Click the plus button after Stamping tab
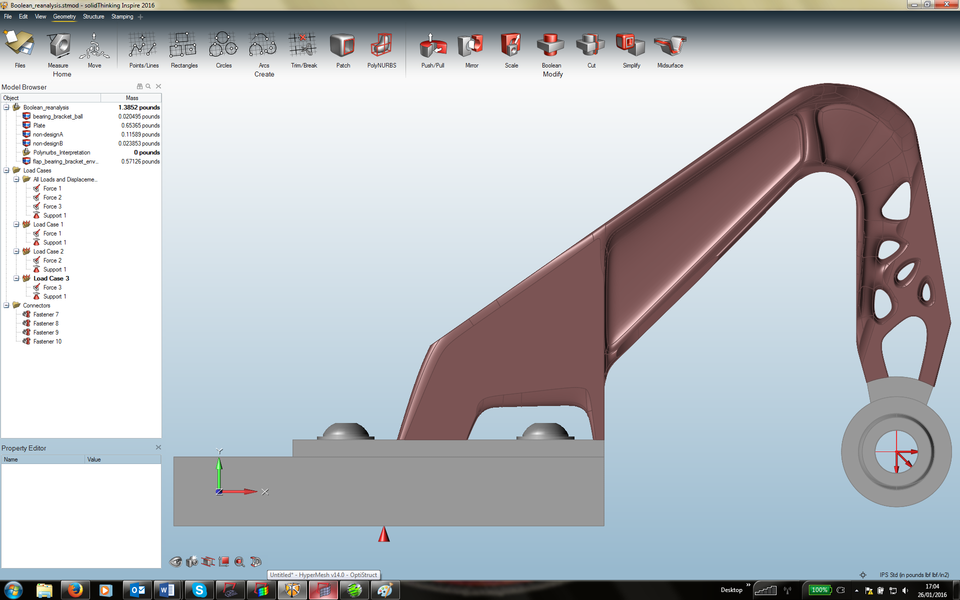The width and height of the screenshot is (960, 600). click(x=141, y=17)
